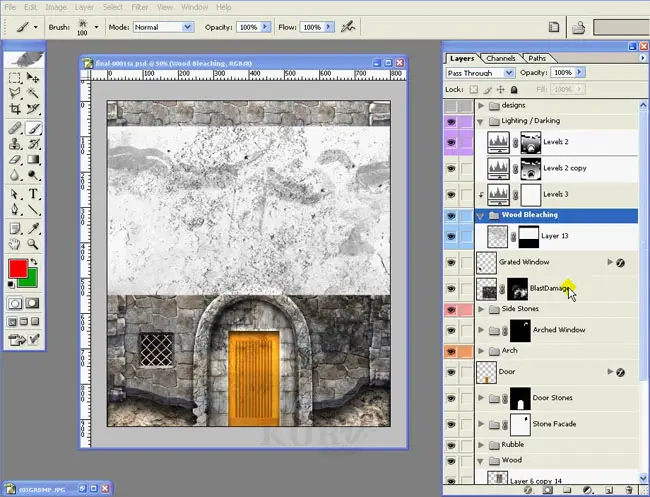650x497 pixels.
Task: Click the layer Opacity value field
Action: pyautogui.click(x=563, y=73)
